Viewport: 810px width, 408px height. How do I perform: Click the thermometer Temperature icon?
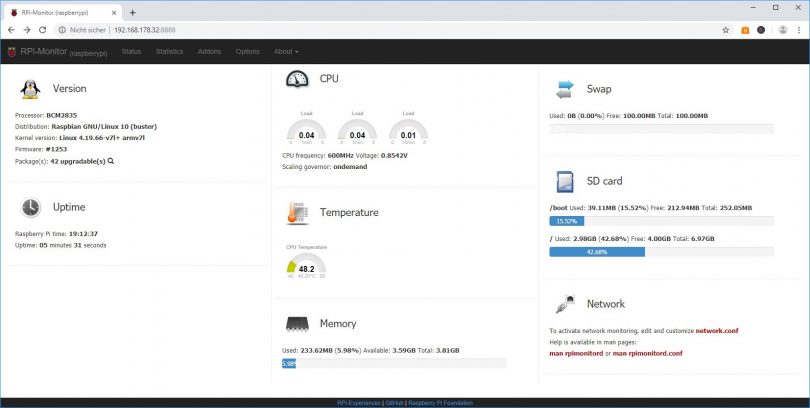click(x=298, y=213)
